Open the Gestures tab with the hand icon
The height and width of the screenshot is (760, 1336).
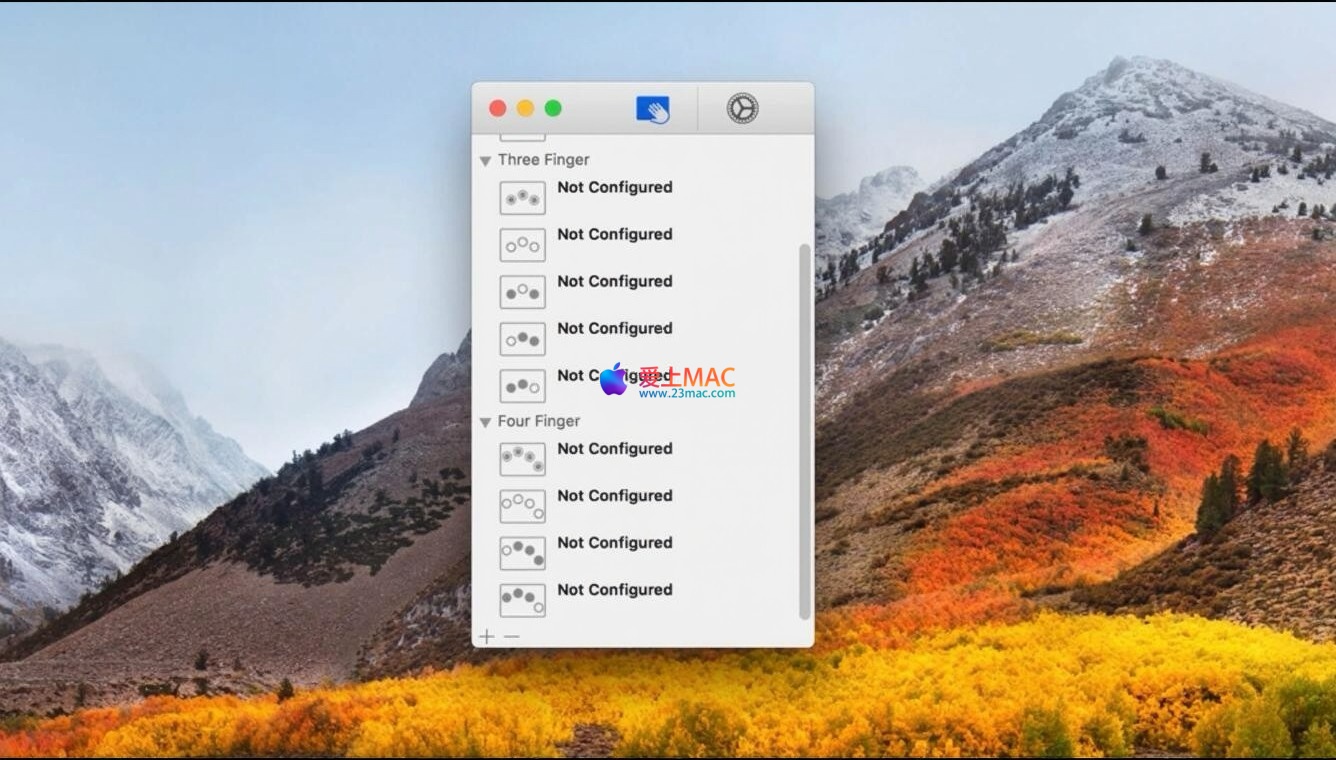coord(653,109)
